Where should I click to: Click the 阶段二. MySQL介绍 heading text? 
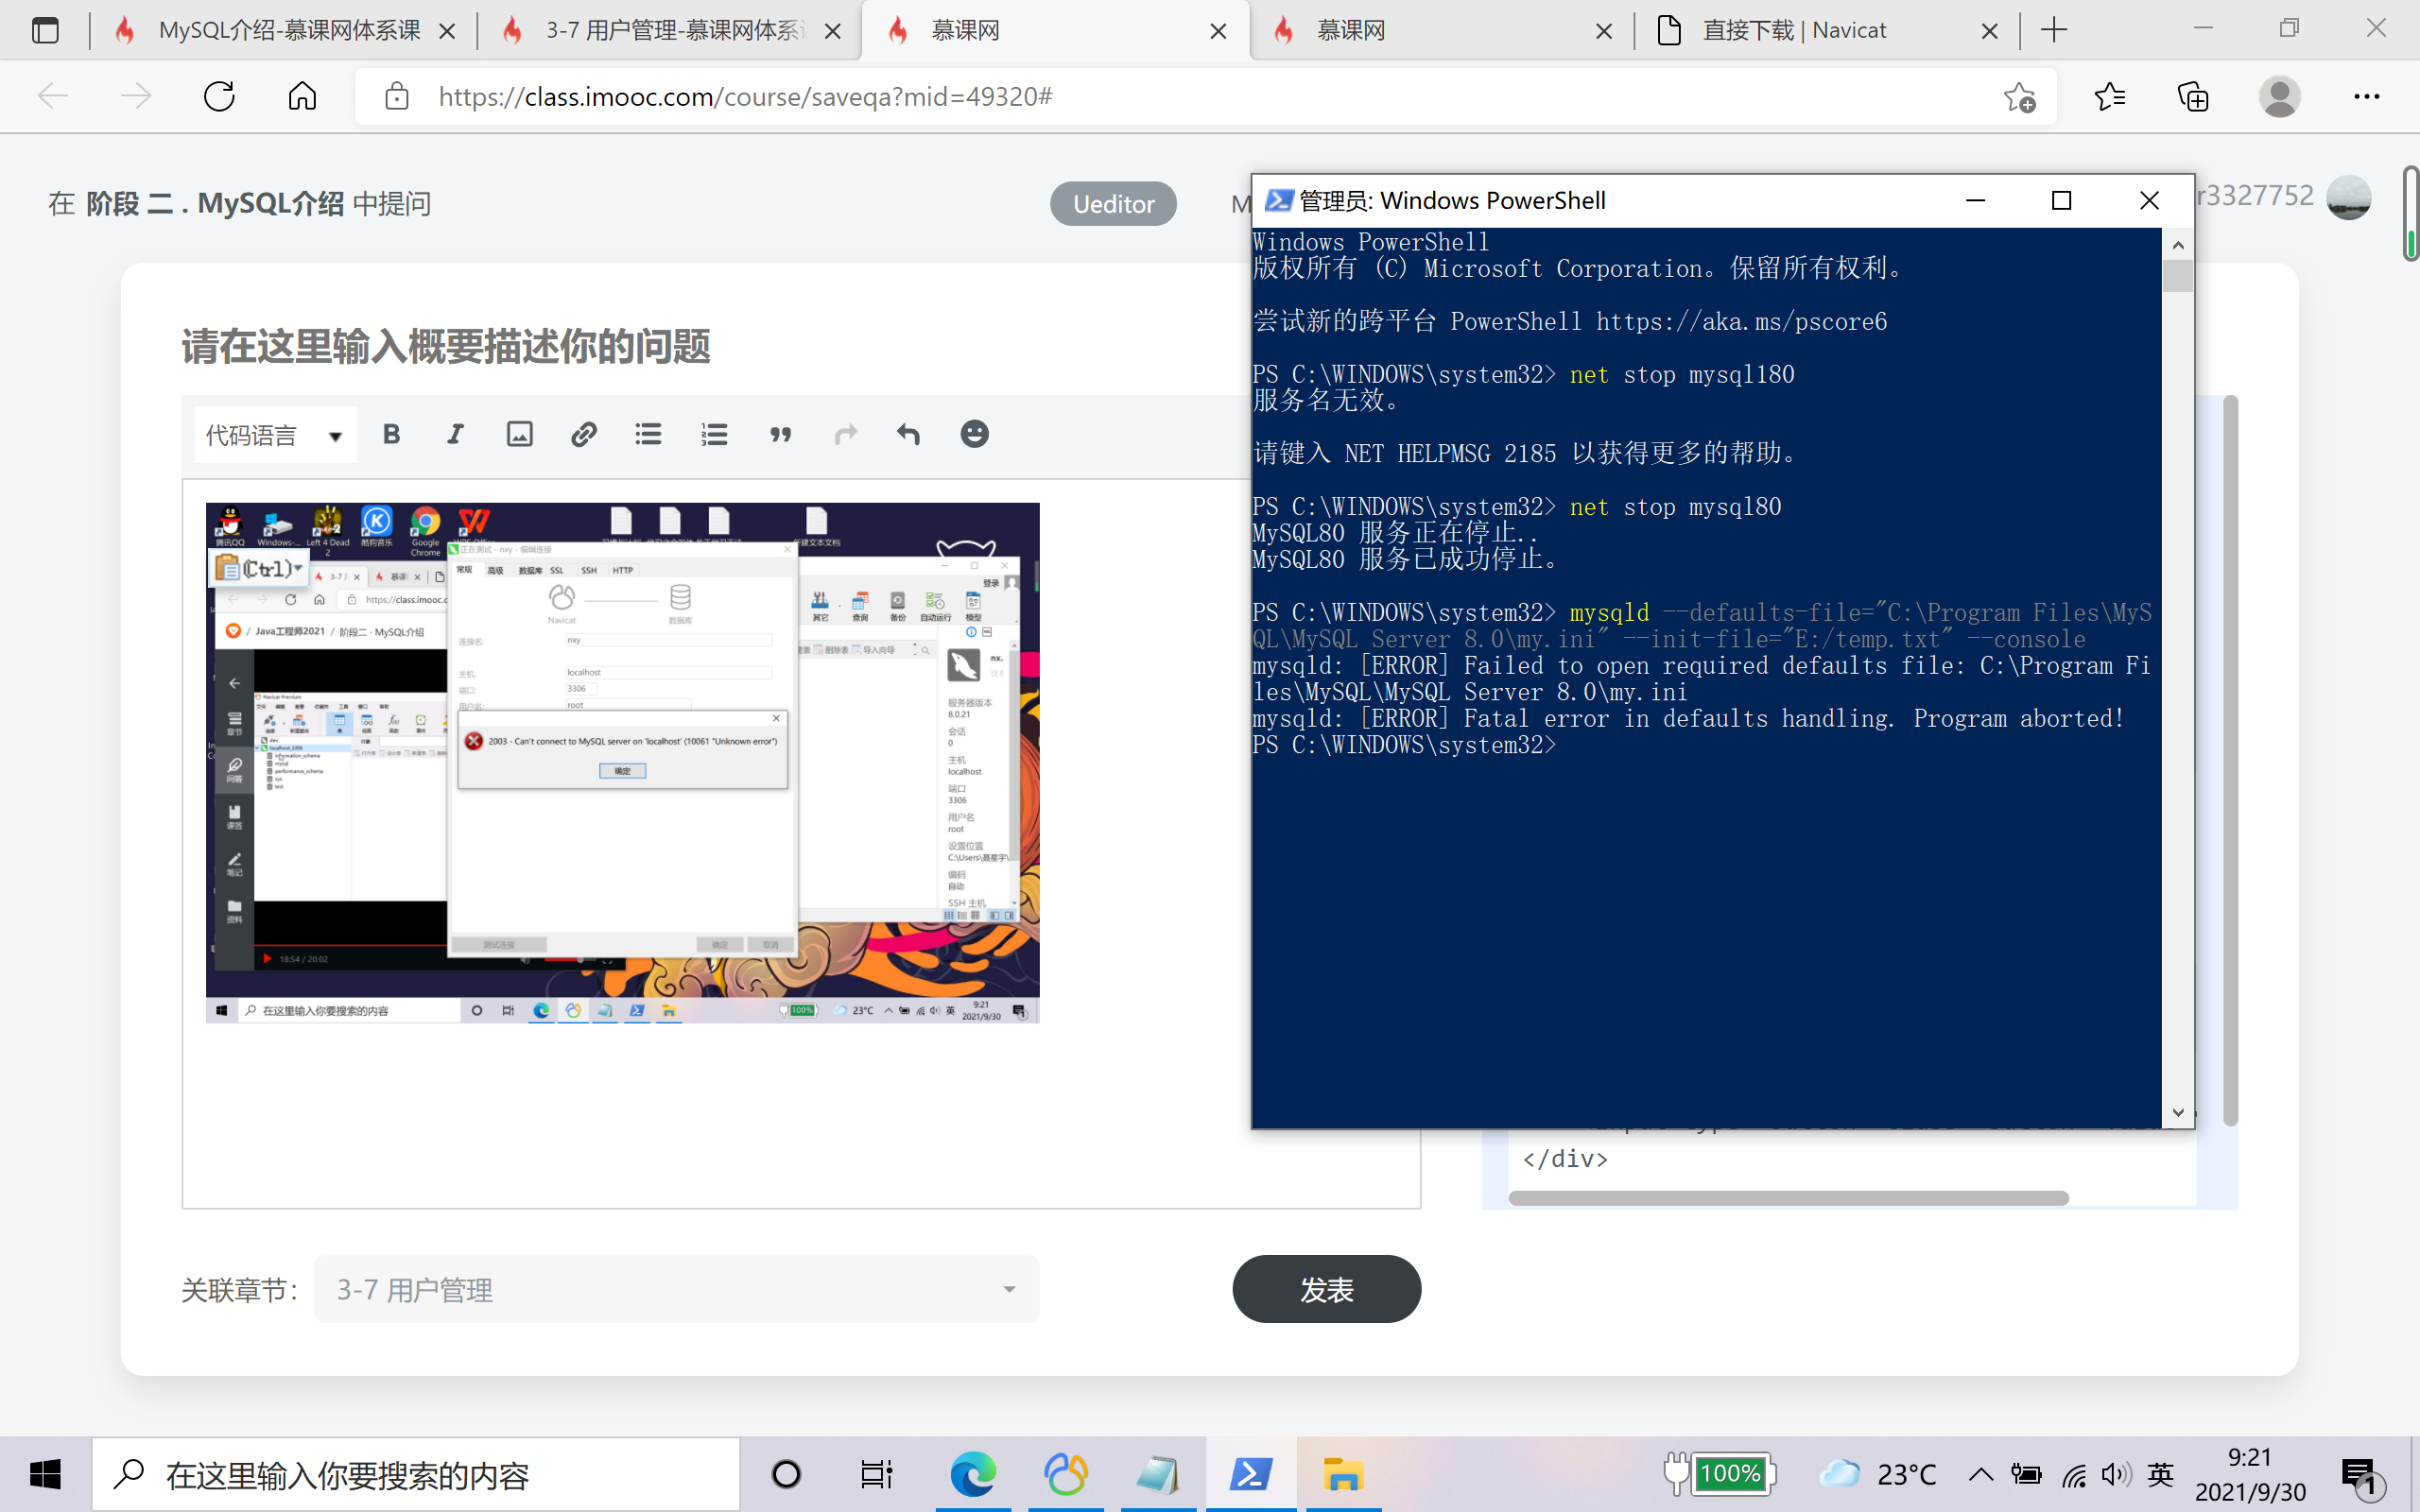[215, 204]
